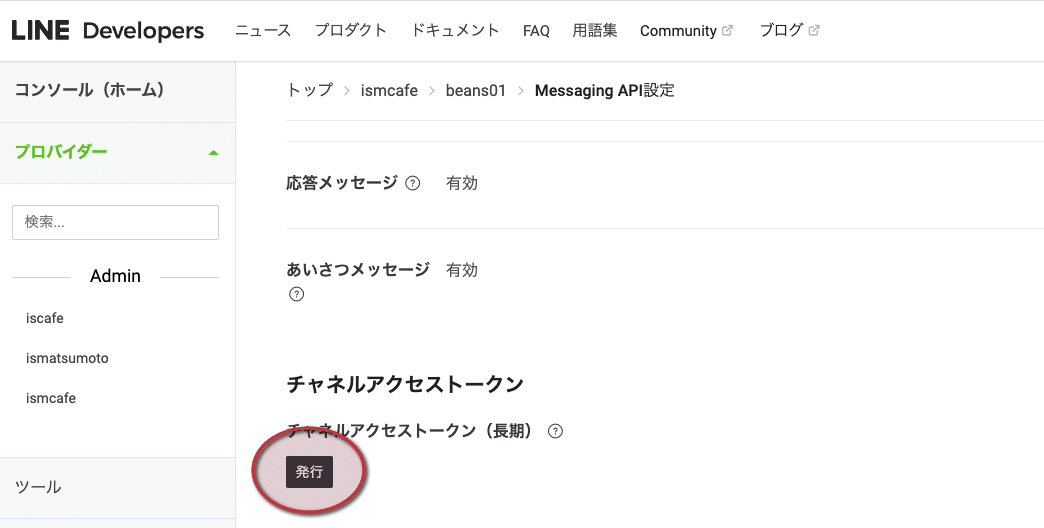Collapse the プロバイダー section
Viewport: 1044px width, 528px height.
[x=117, y=152]
